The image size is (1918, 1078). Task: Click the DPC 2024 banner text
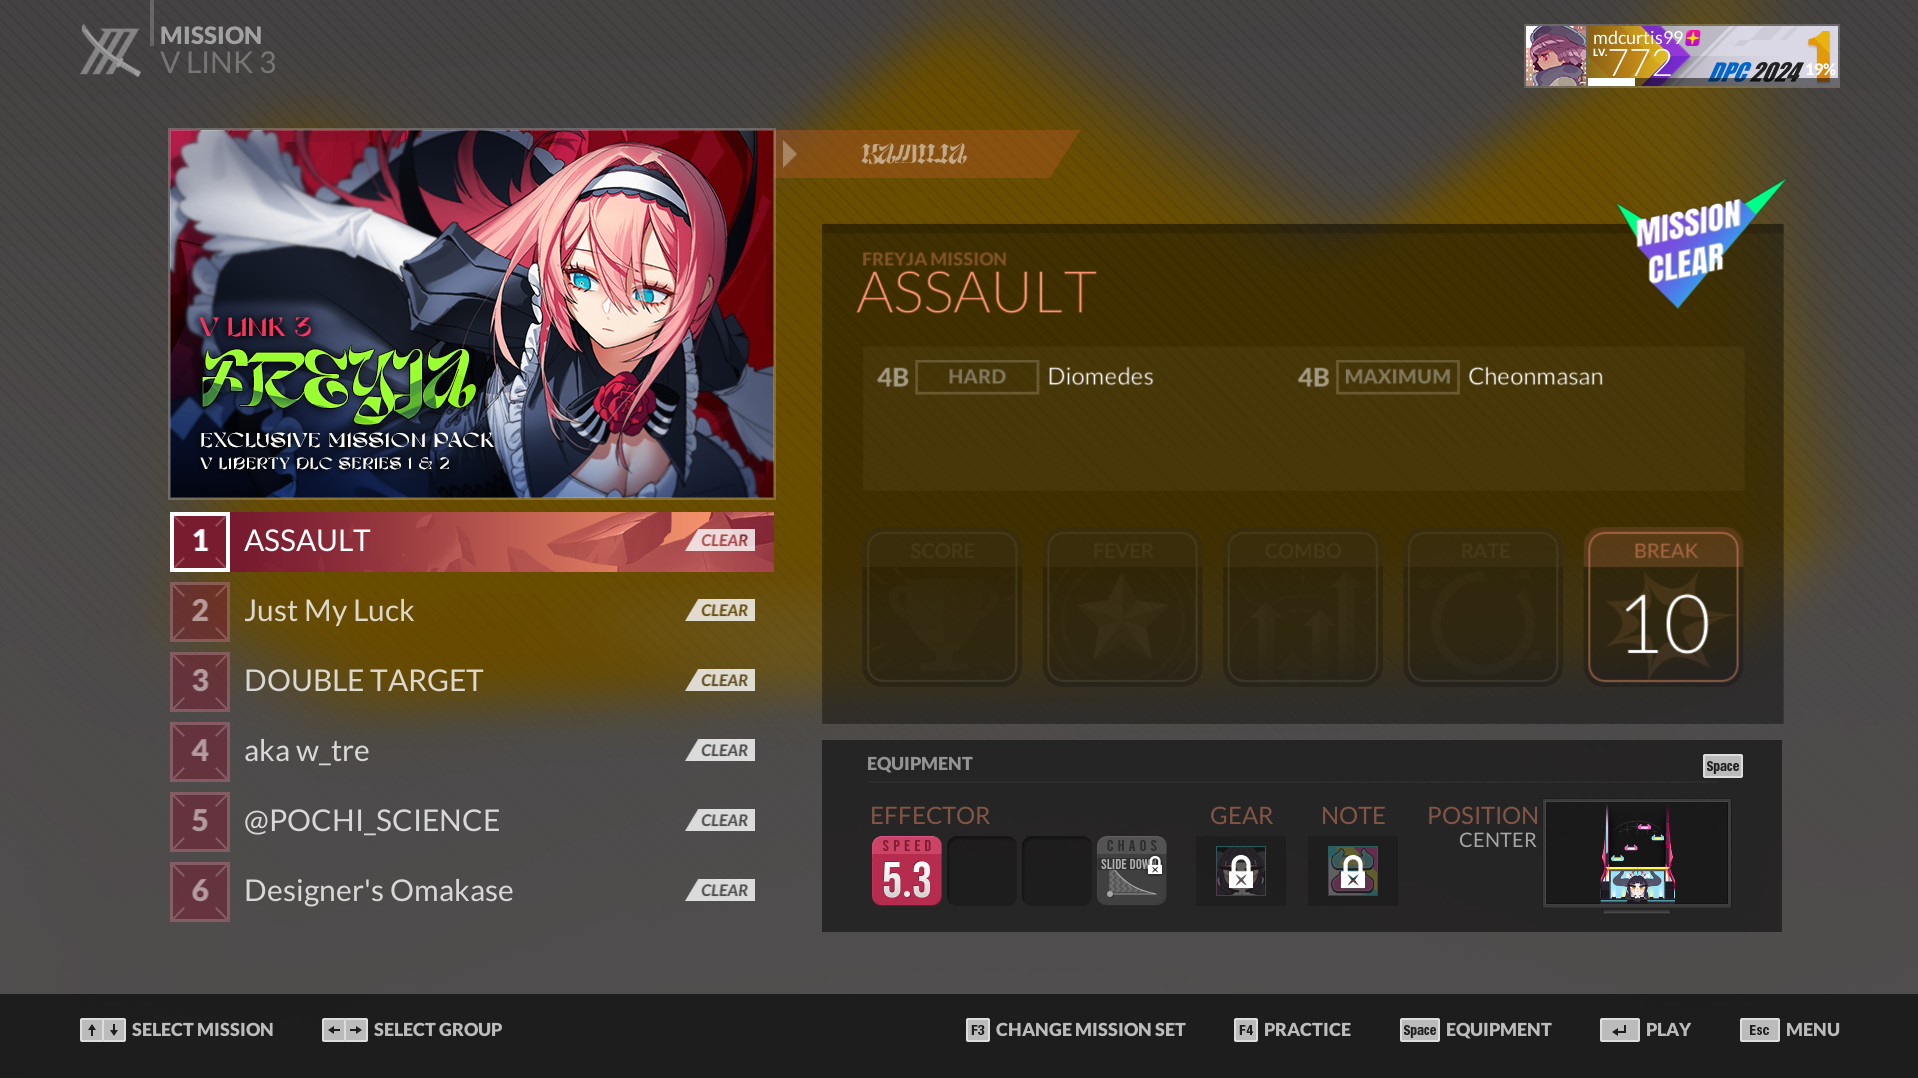[1756, 71]
